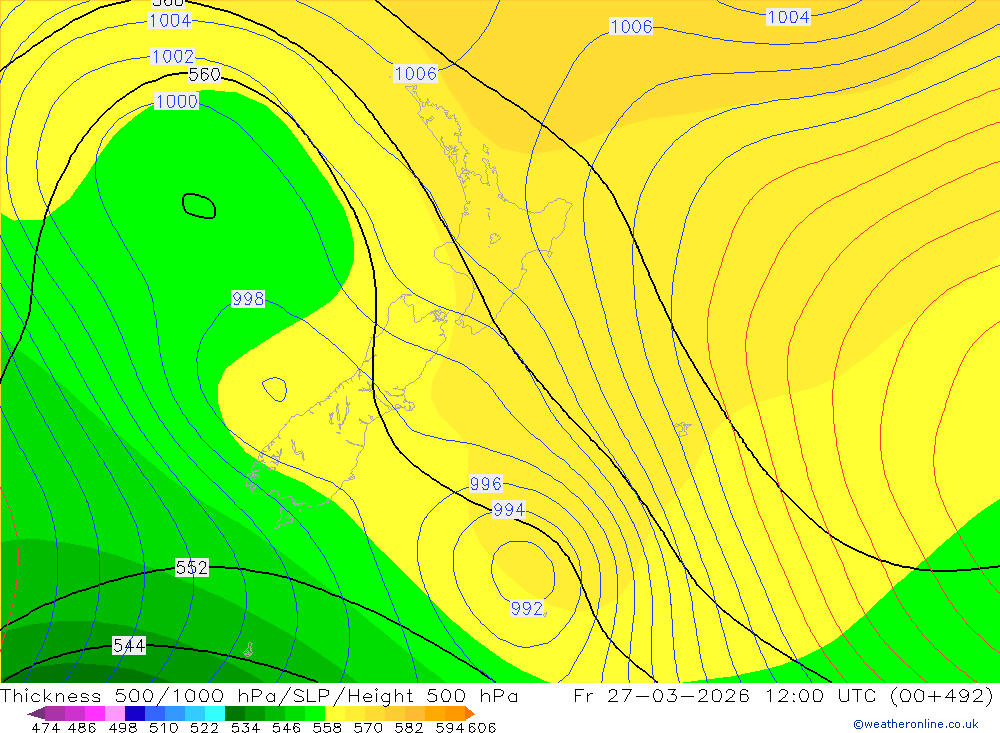Screen dimensions: 1000x733
Task: Click the bright yellow legend swatch at 558
Action: (x=335, y=713)
